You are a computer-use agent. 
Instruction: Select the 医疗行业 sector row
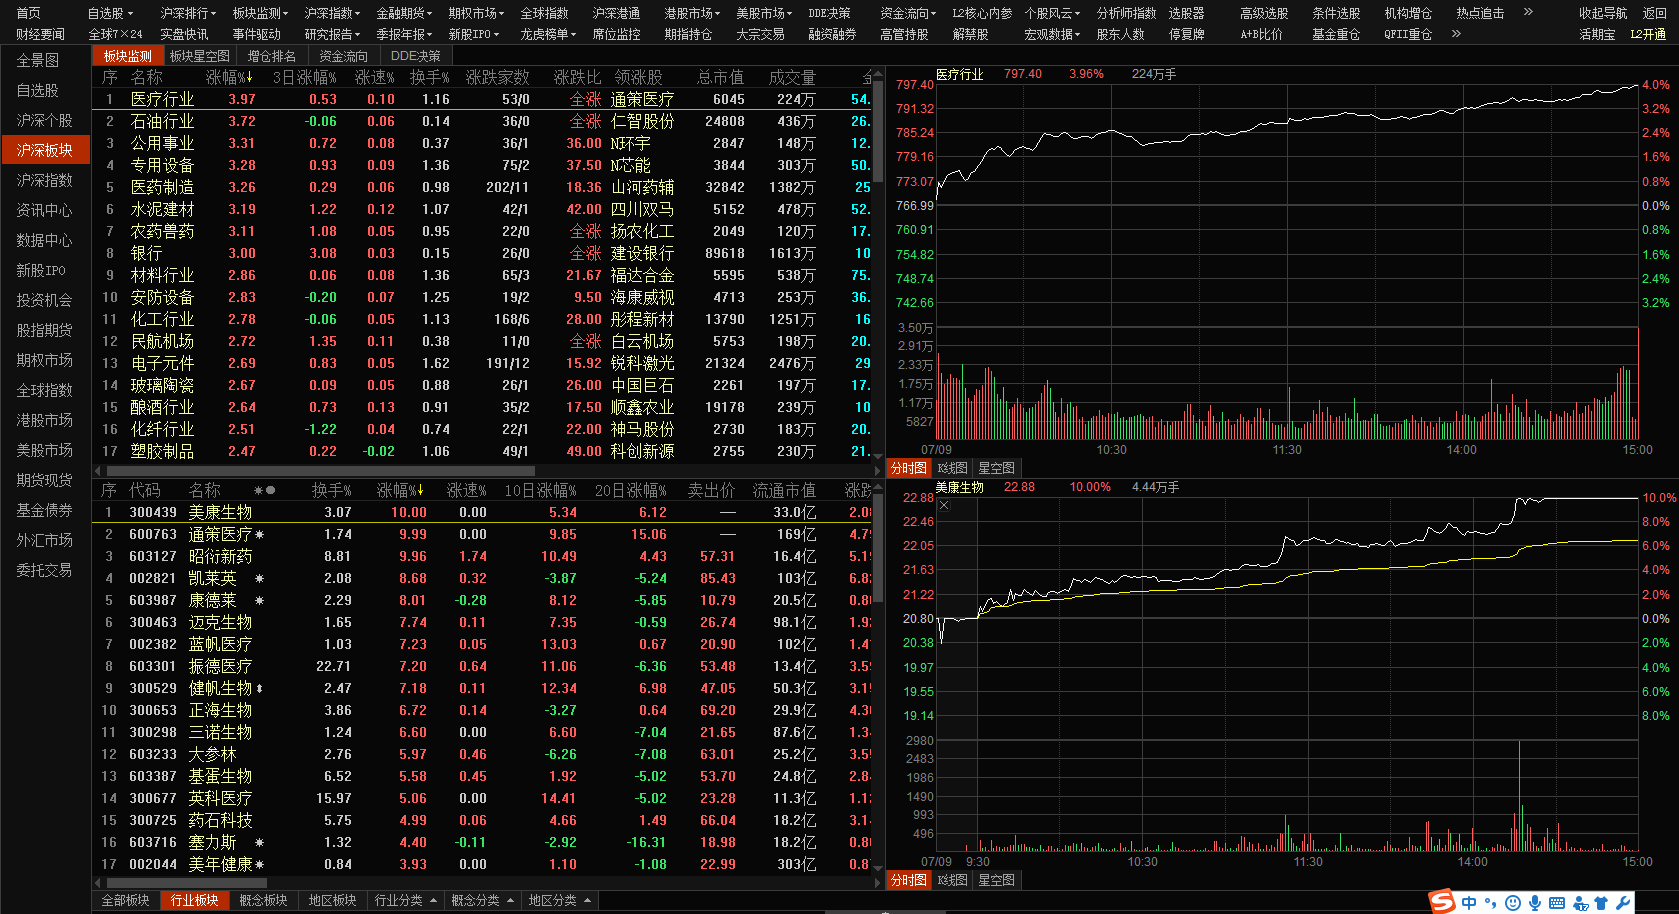tap(484, 99)
